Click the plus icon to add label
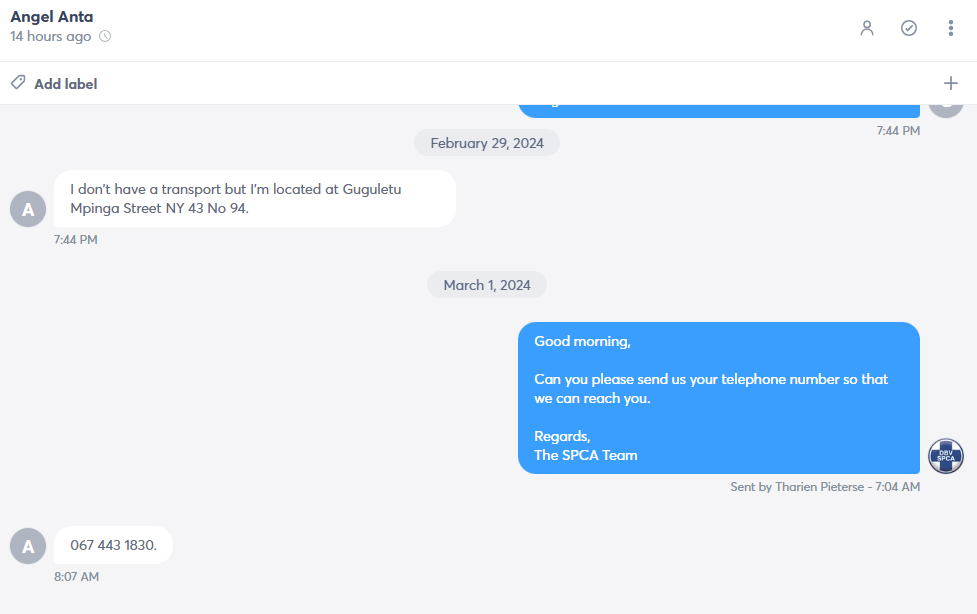This screenshot has height=614, width=977. click(x=951, y=83)
